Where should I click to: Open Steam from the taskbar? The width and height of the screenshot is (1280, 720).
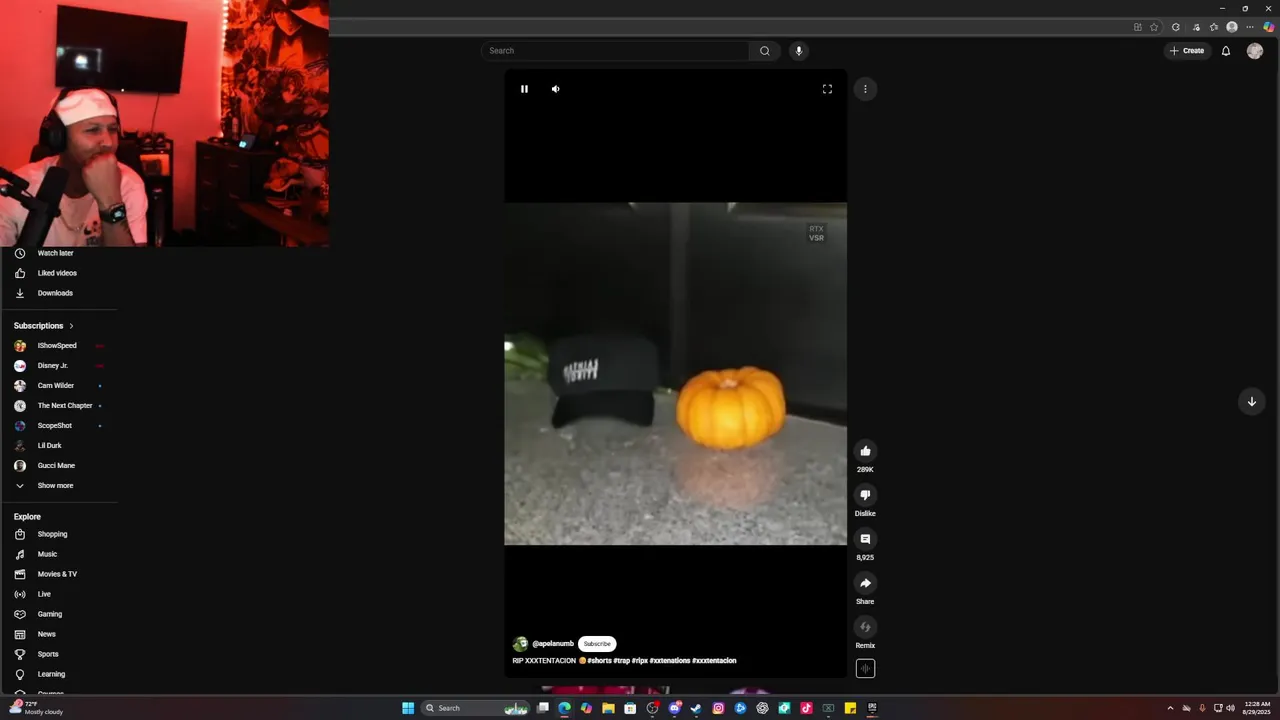(696, 708)
